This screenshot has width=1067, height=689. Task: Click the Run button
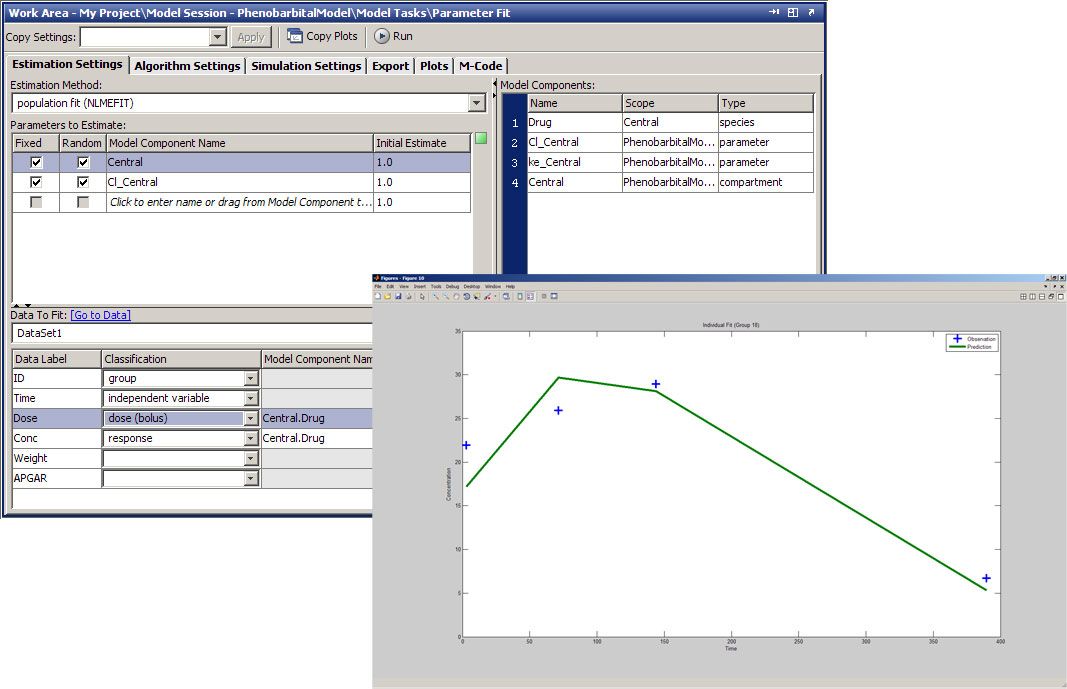[x=393, y=36]
